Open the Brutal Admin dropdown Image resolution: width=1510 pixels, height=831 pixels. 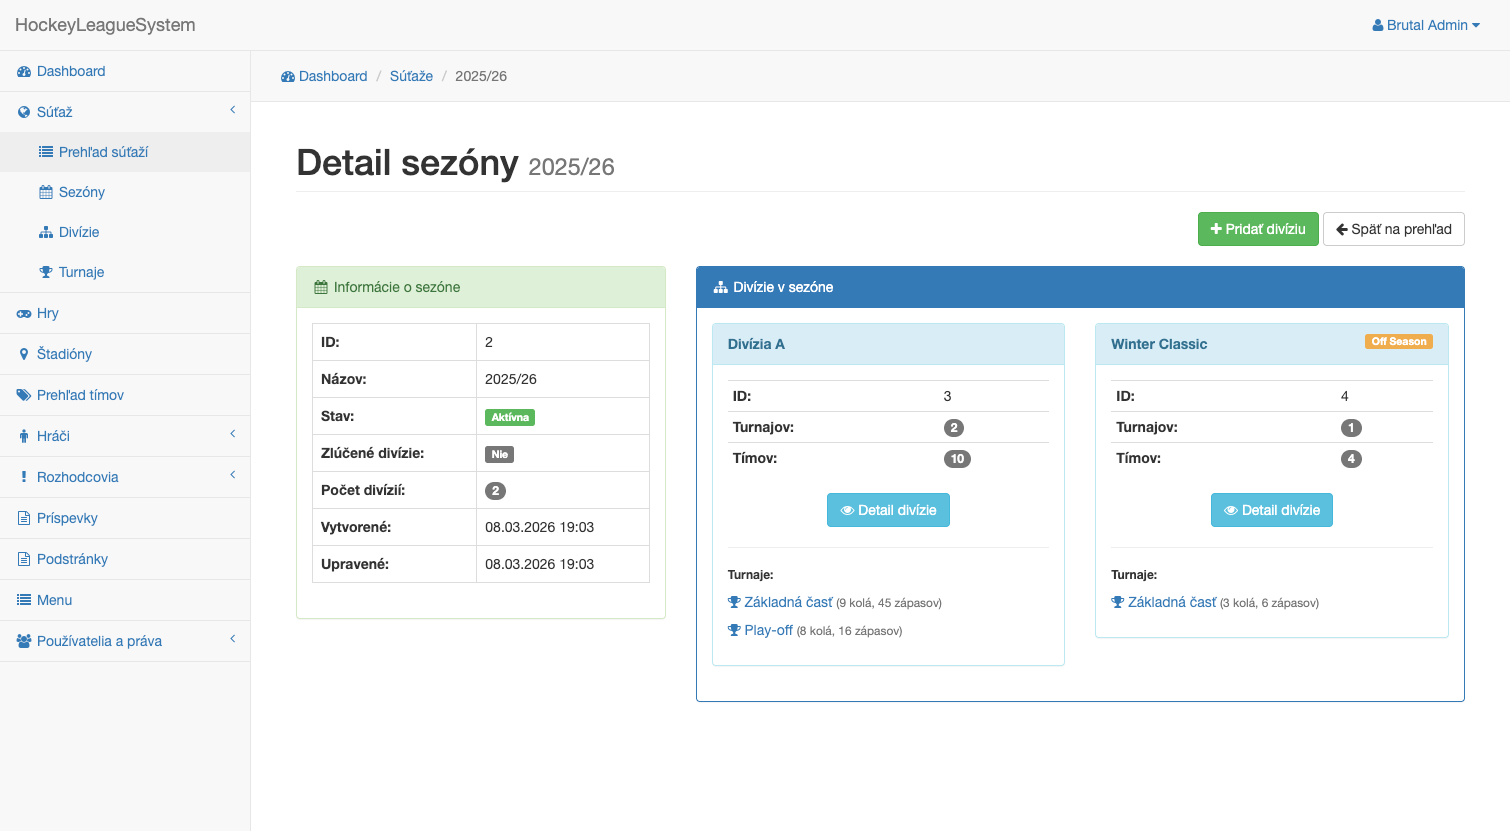(x=1425, y=25)
